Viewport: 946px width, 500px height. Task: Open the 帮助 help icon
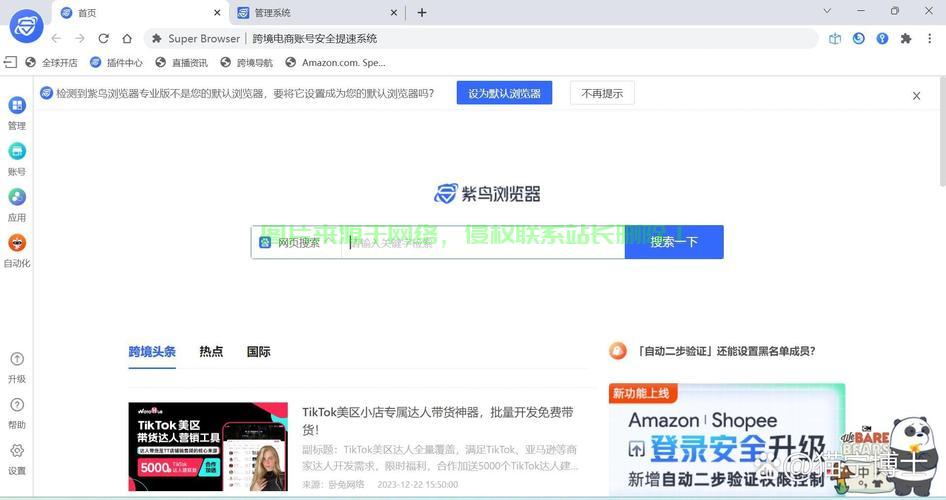17,405
